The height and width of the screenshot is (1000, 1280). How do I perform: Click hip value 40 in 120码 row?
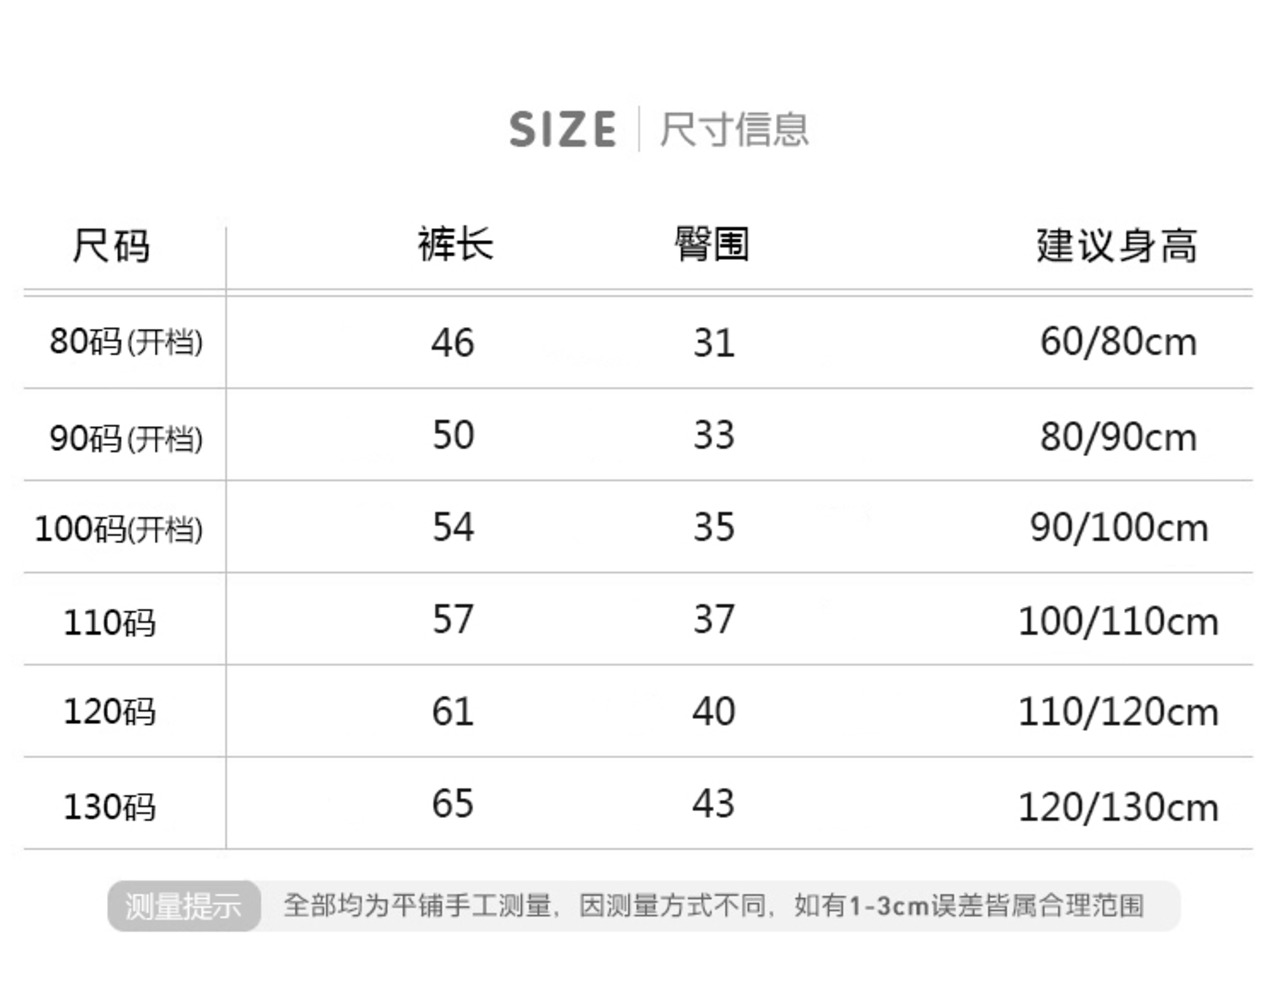(x=714, y=712)
